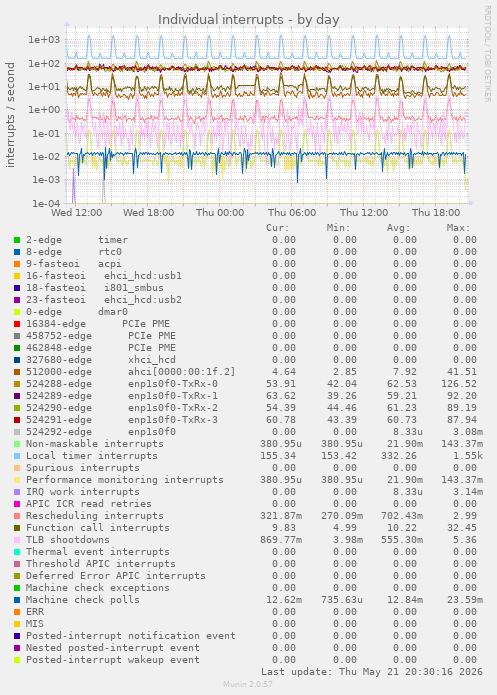The width and height of the screenshot is (497, 695).
Task: Click the Min: column header
Action: [x=338, y=228]
